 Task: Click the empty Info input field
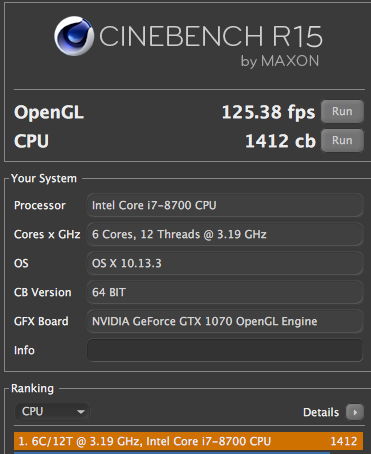pyautogui.click(x=225, y=350)
